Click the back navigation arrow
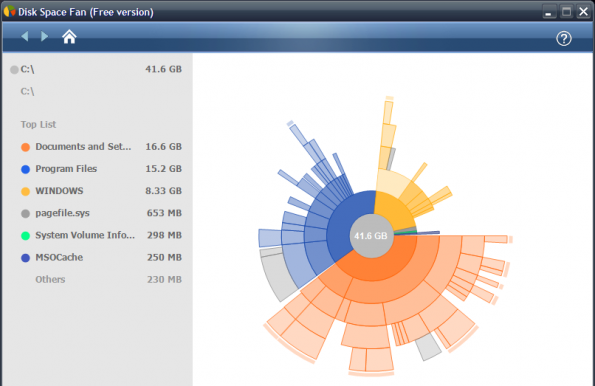 pos(25,36)
